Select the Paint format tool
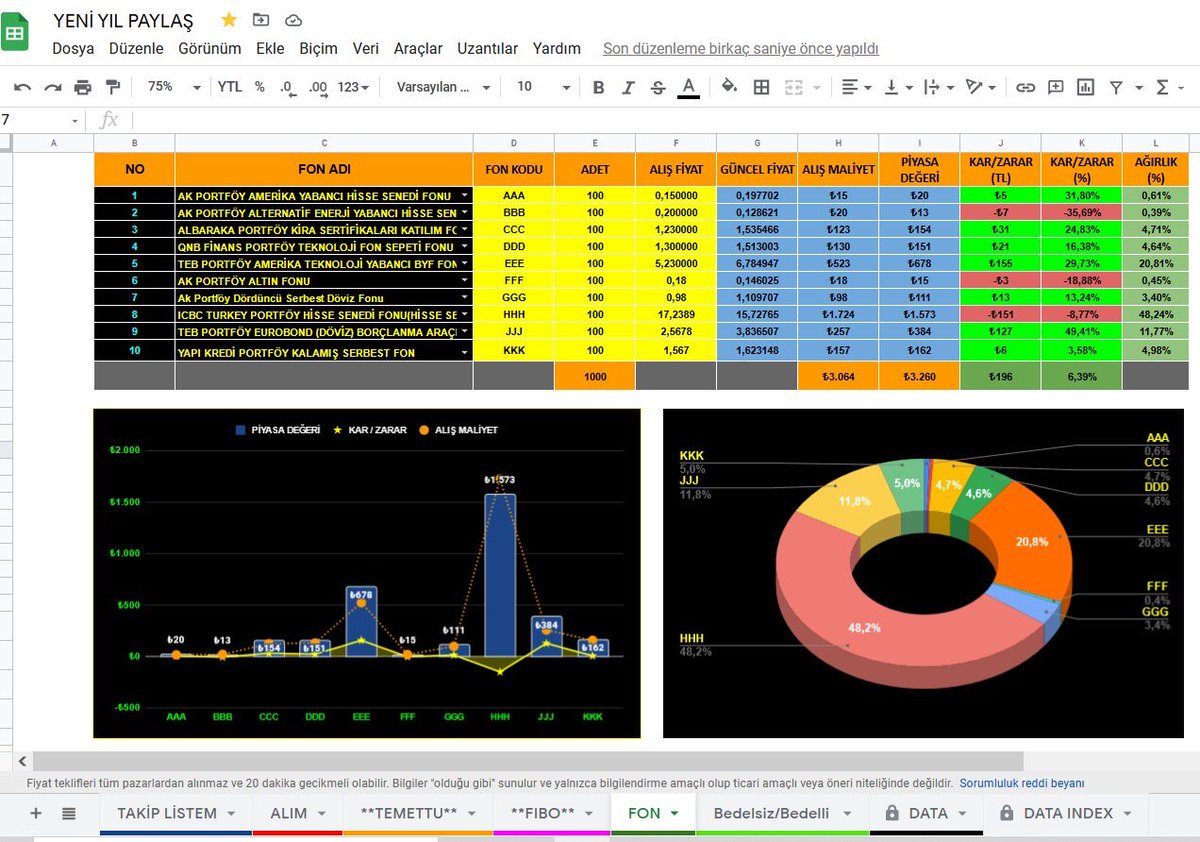The width and height of the screenshot is (1200, 842). (x=112, y=87)
